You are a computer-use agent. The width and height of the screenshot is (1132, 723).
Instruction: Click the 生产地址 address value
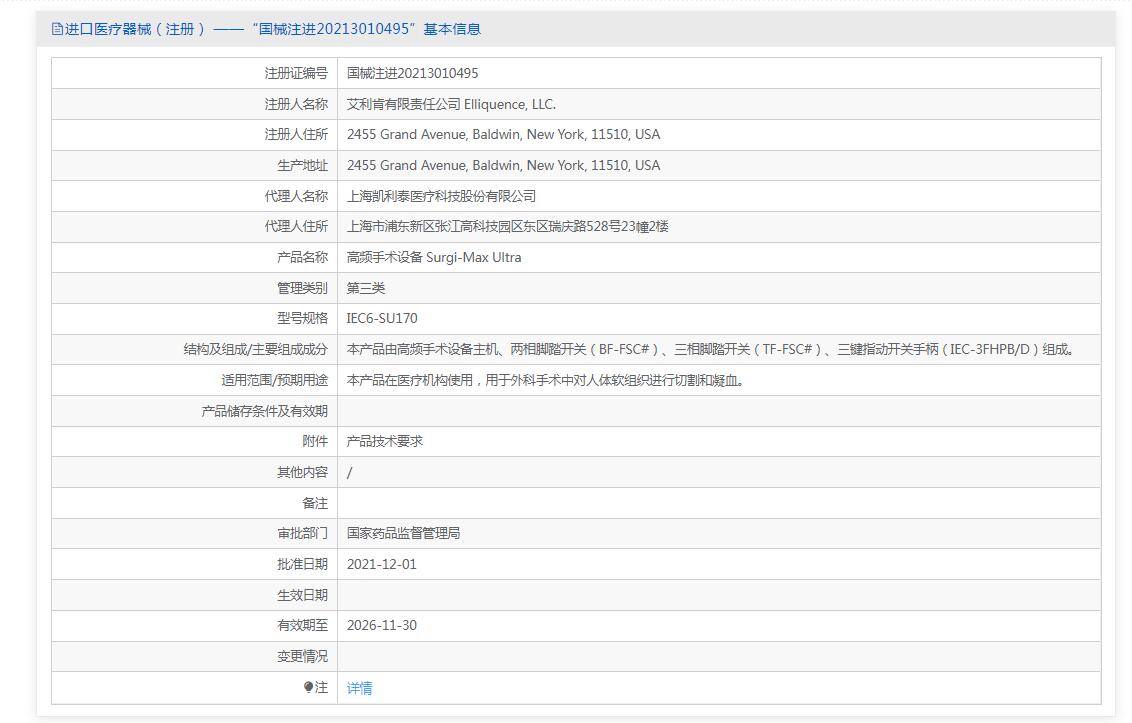click(503, 165)
